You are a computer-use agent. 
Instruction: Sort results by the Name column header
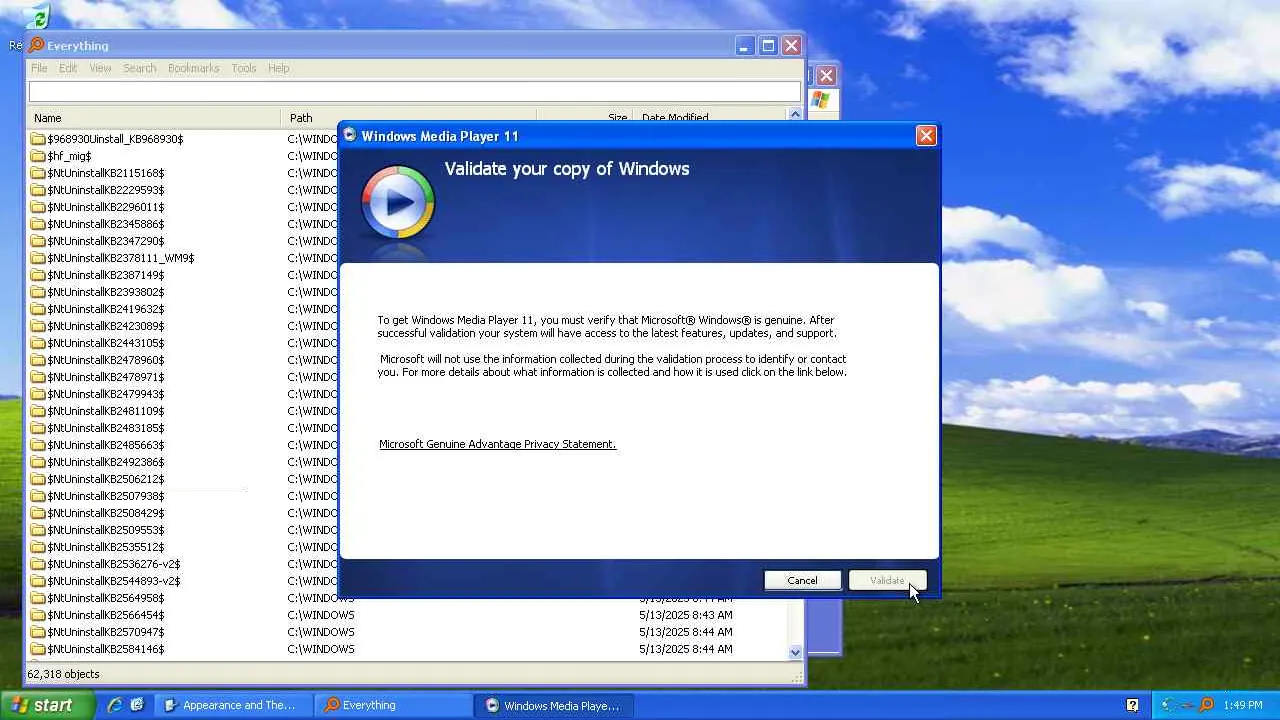(x=154, y=118)
